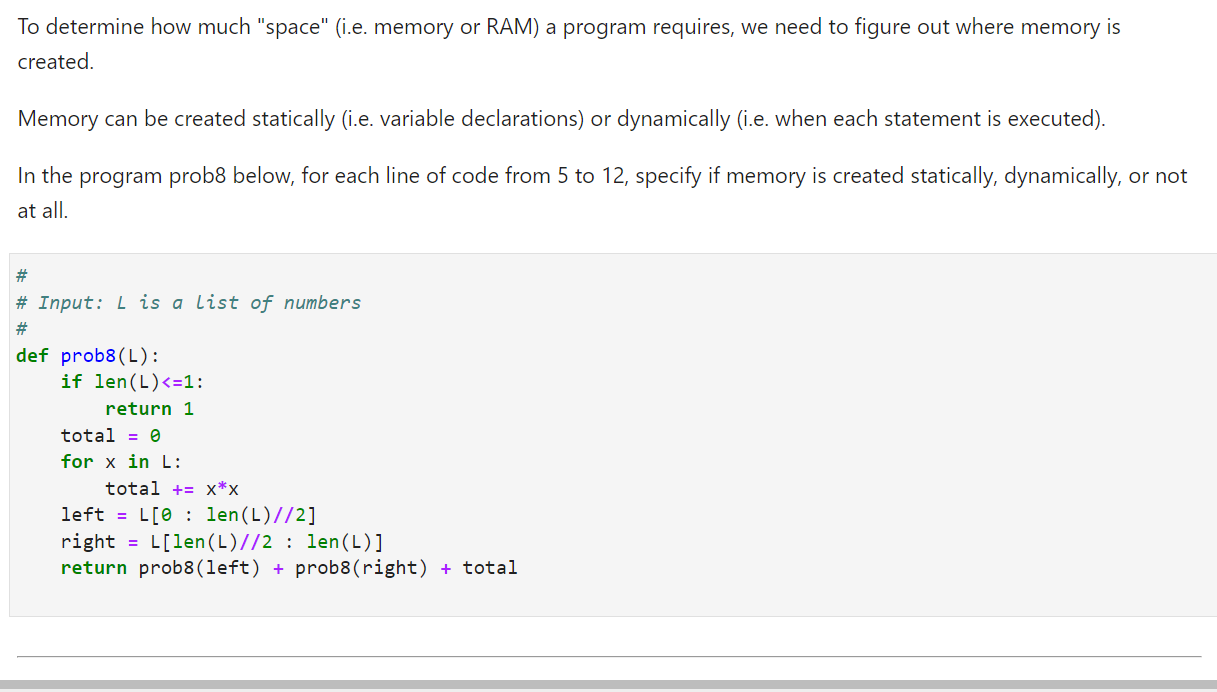1217x692 pixels.
Task: Click the total += x*x statement
Action: click(172, 488)
